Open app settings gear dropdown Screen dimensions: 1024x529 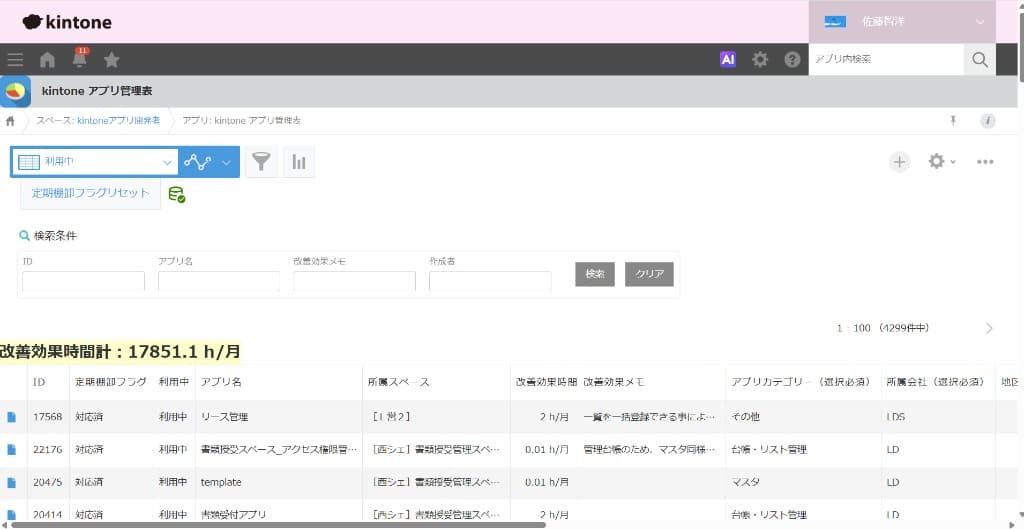[942, 161]
